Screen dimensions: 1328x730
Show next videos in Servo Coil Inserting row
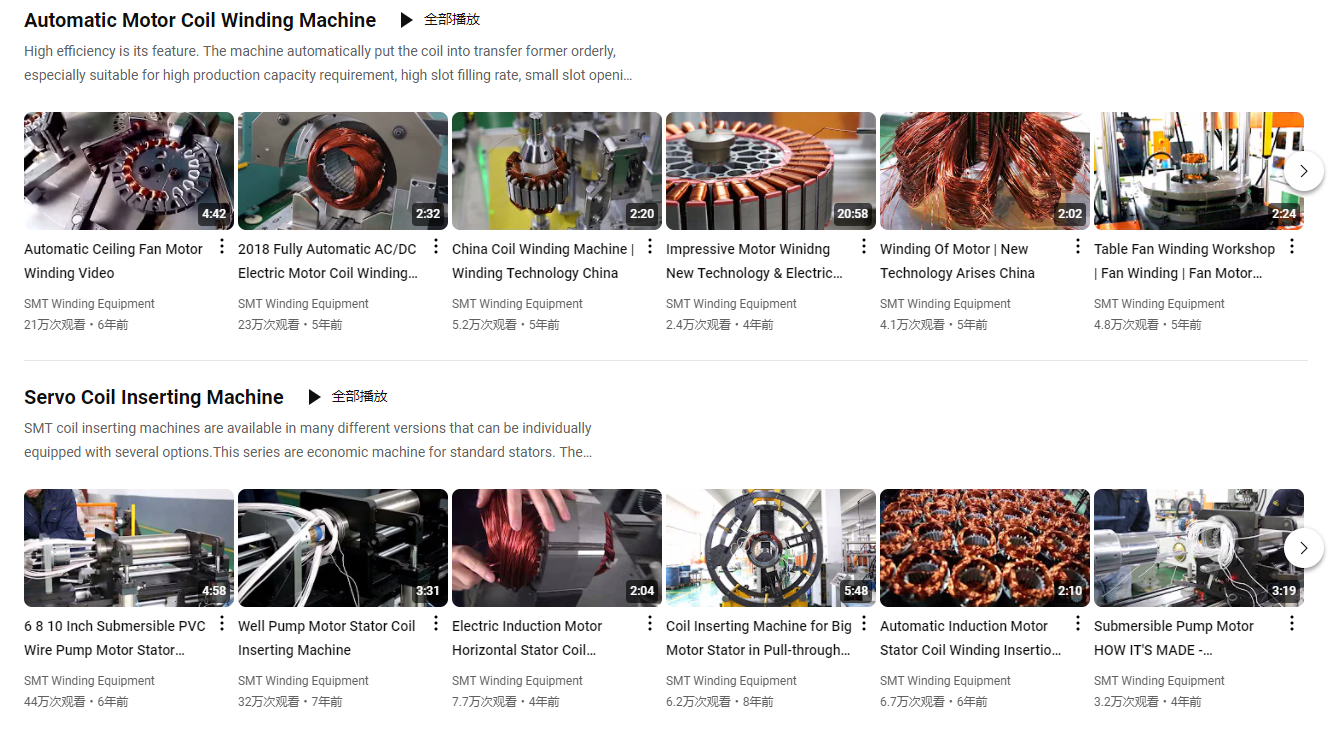click(x=1304, y=548)
